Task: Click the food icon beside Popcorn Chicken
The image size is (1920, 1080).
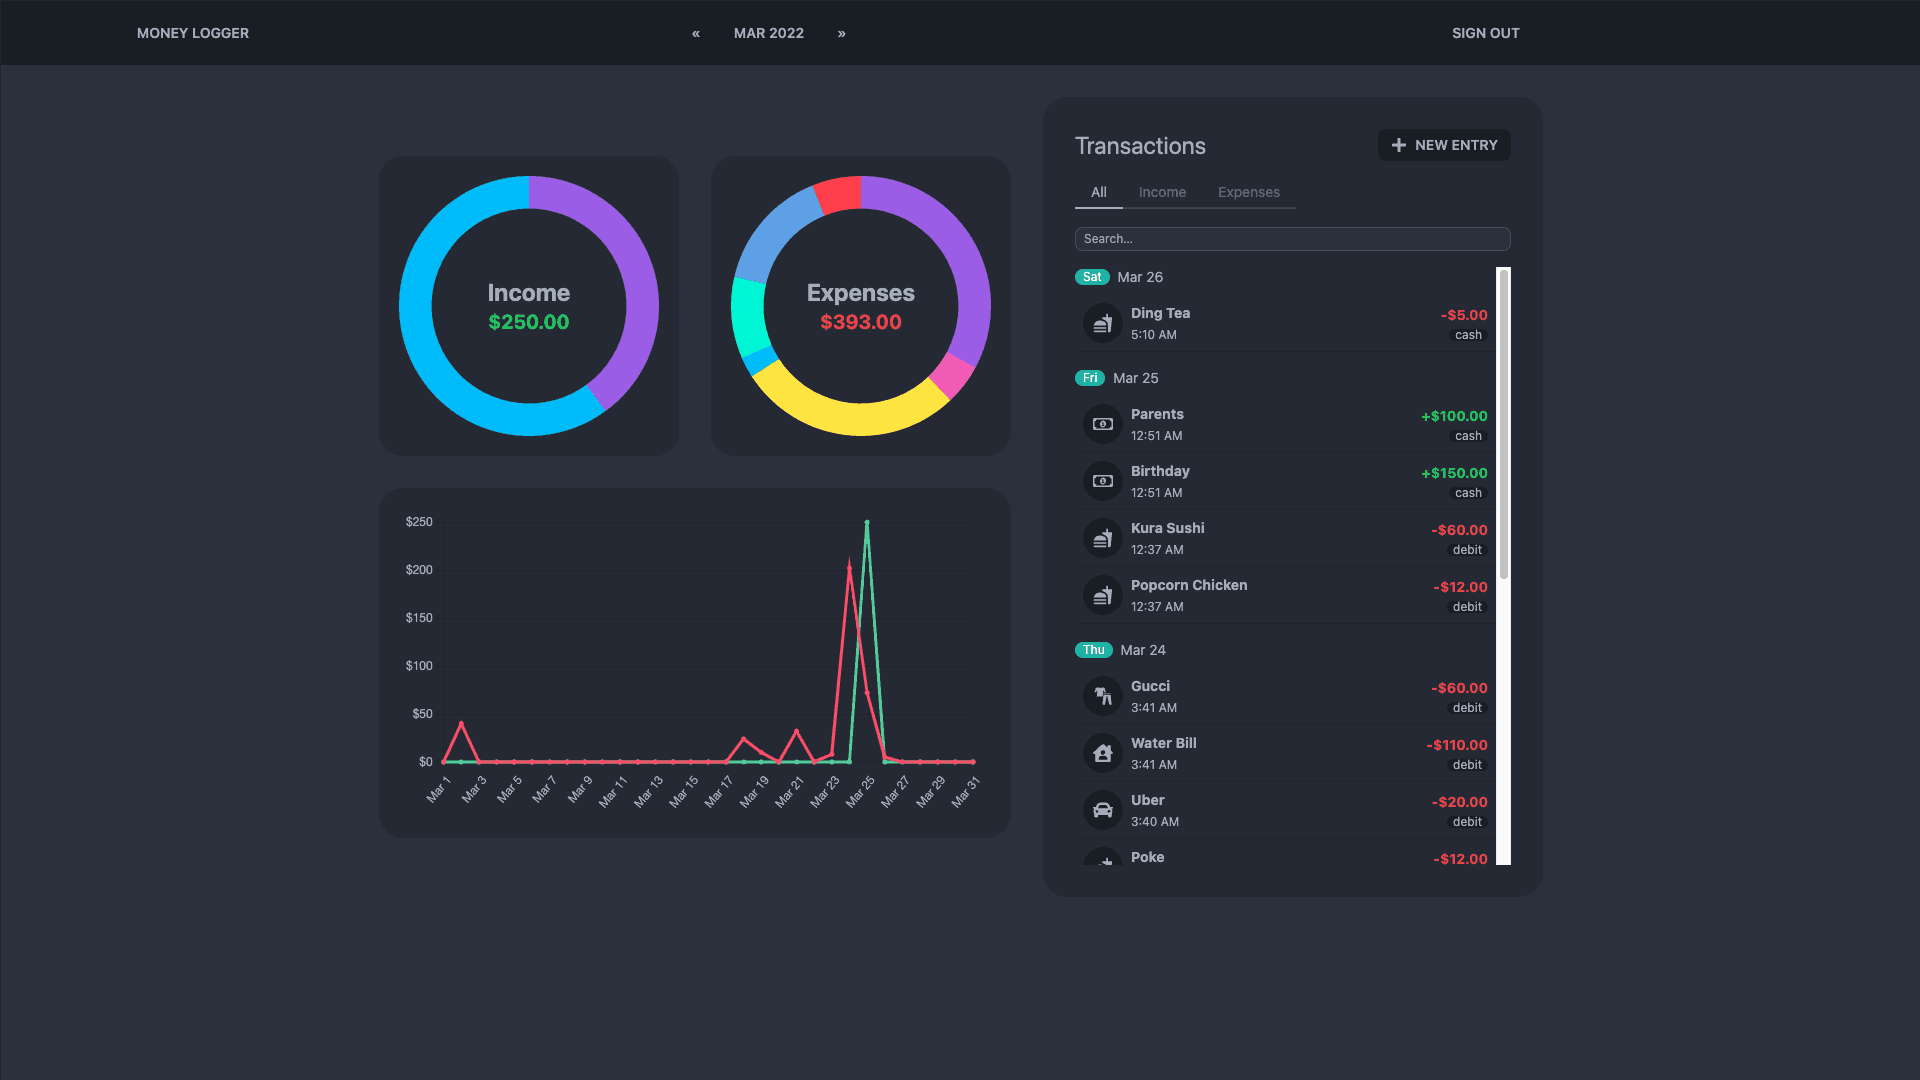Action: [1102, 595]
